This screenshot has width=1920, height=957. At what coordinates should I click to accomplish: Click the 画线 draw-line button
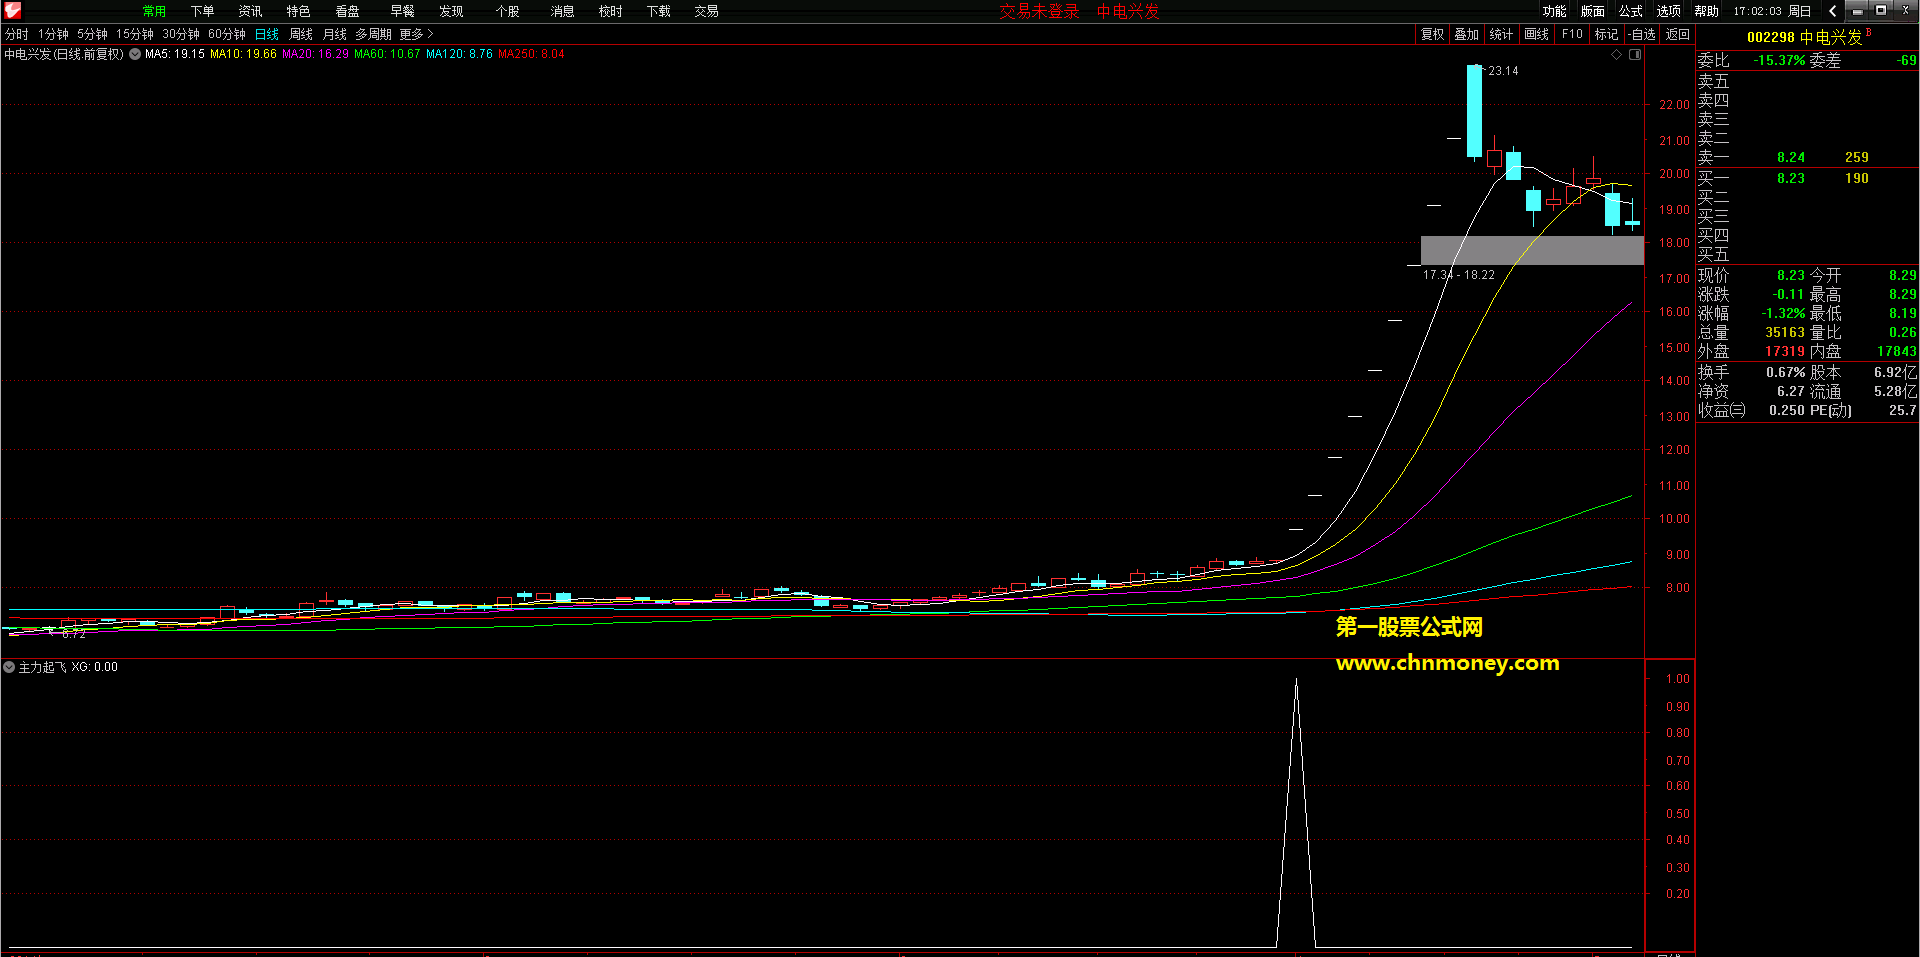1536,34
